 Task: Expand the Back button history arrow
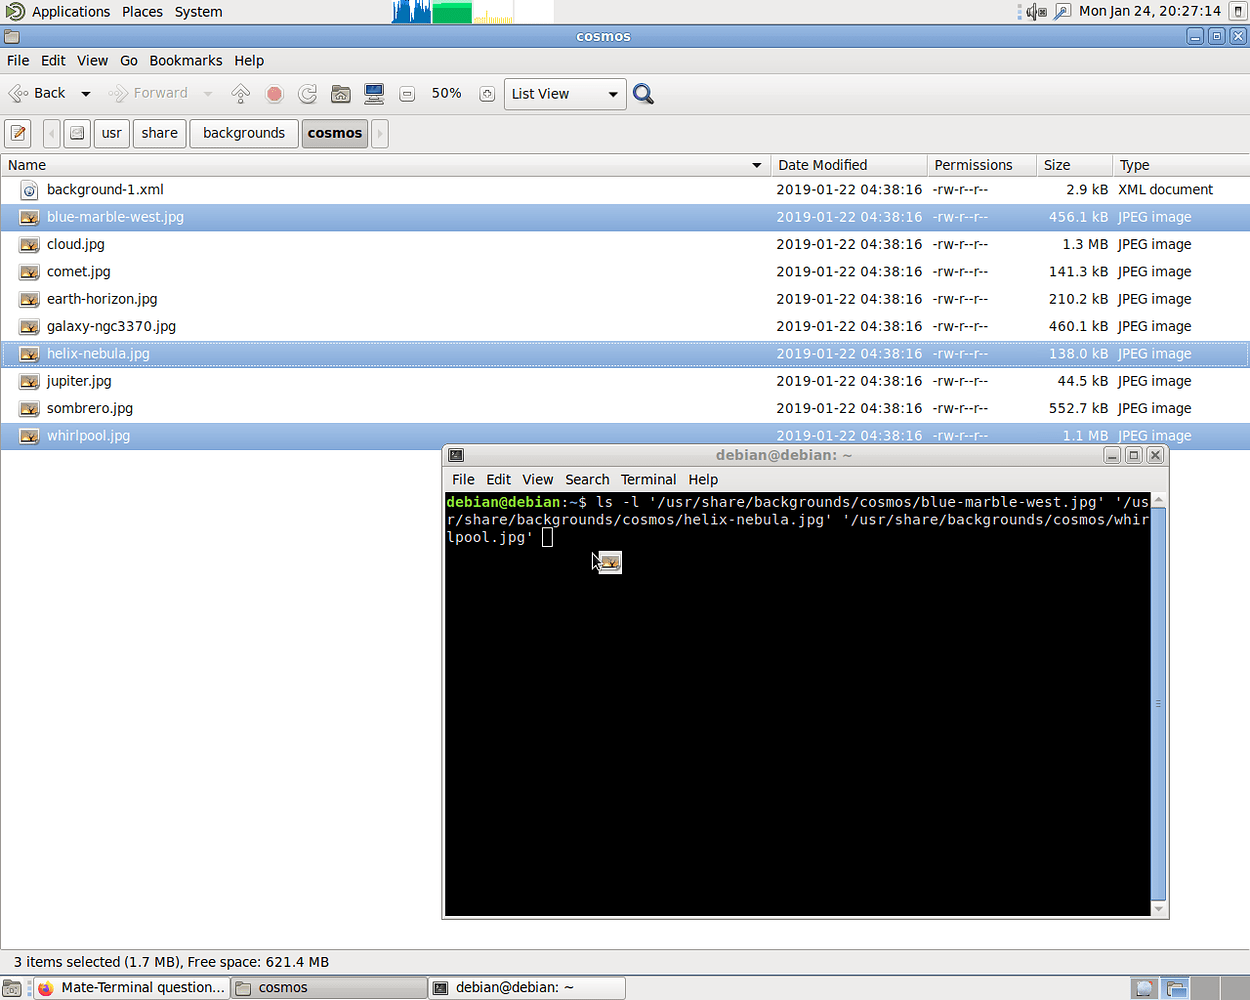(x=85, y=93)
